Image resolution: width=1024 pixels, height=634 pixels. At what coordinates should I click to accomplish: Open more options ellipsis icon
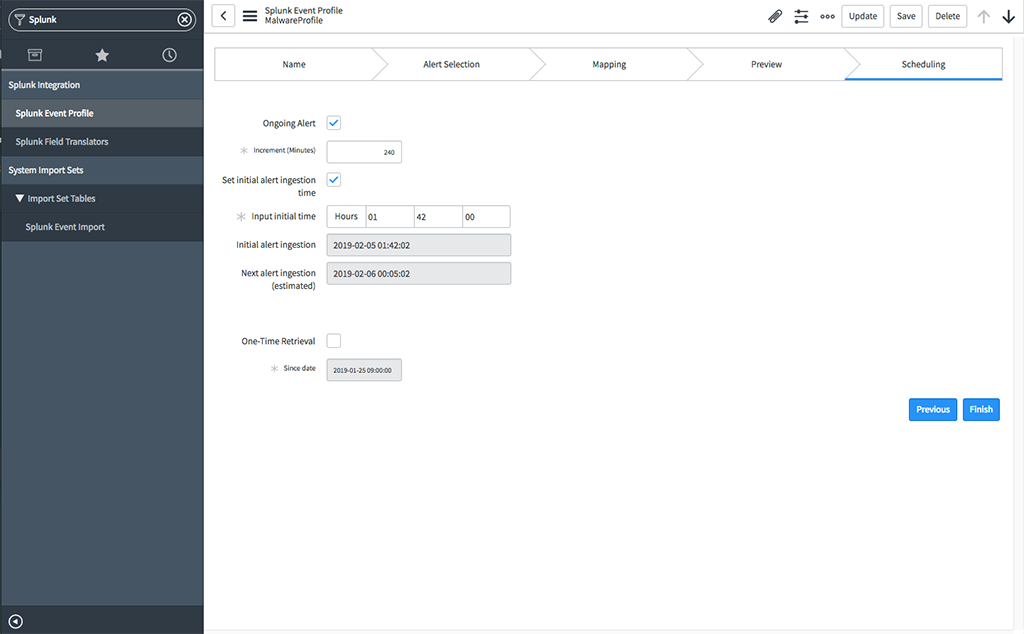tap(827, 16)
